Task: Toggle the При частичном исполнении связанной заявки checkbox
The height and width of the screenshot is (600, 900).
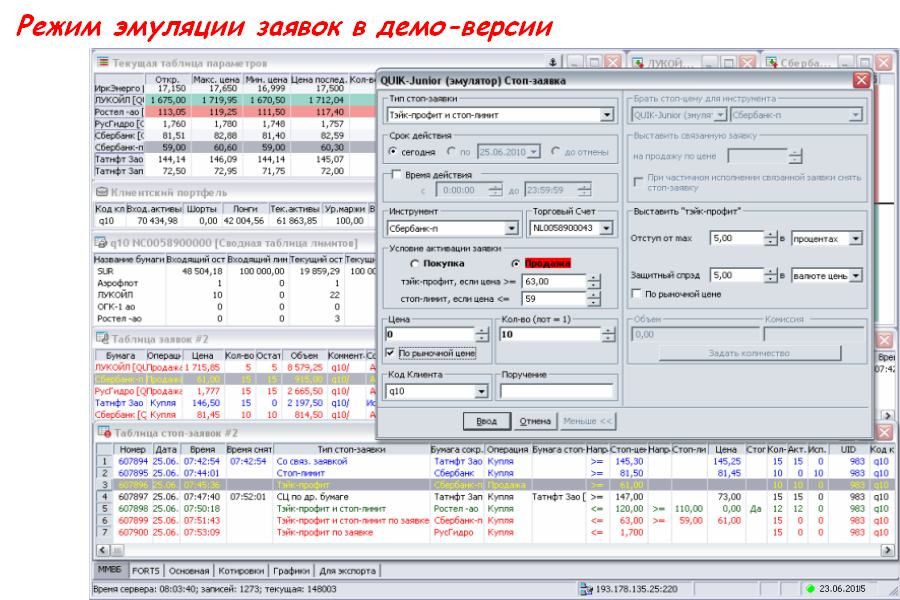Action: (x=638, y=181)
